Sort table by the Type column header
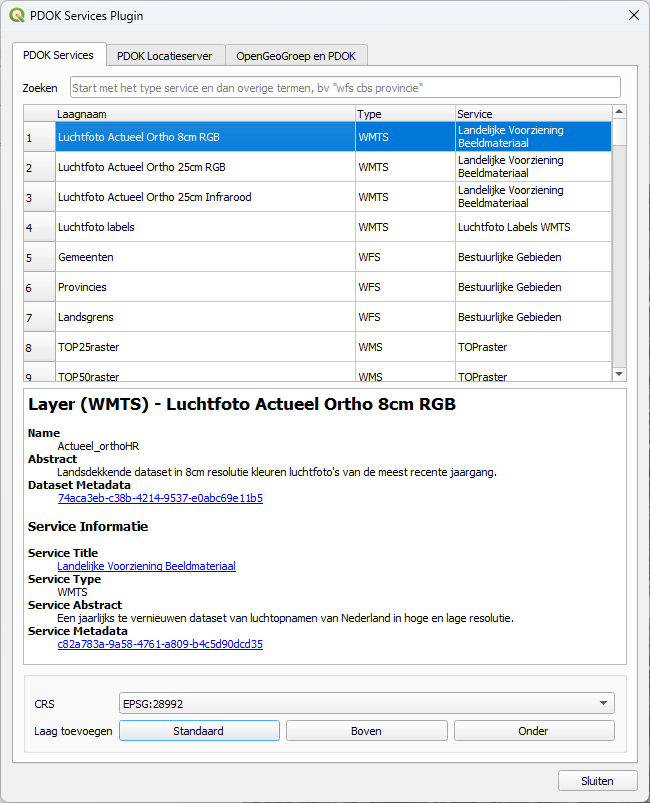This screenshot has width=650, height=803. [404, 114]
